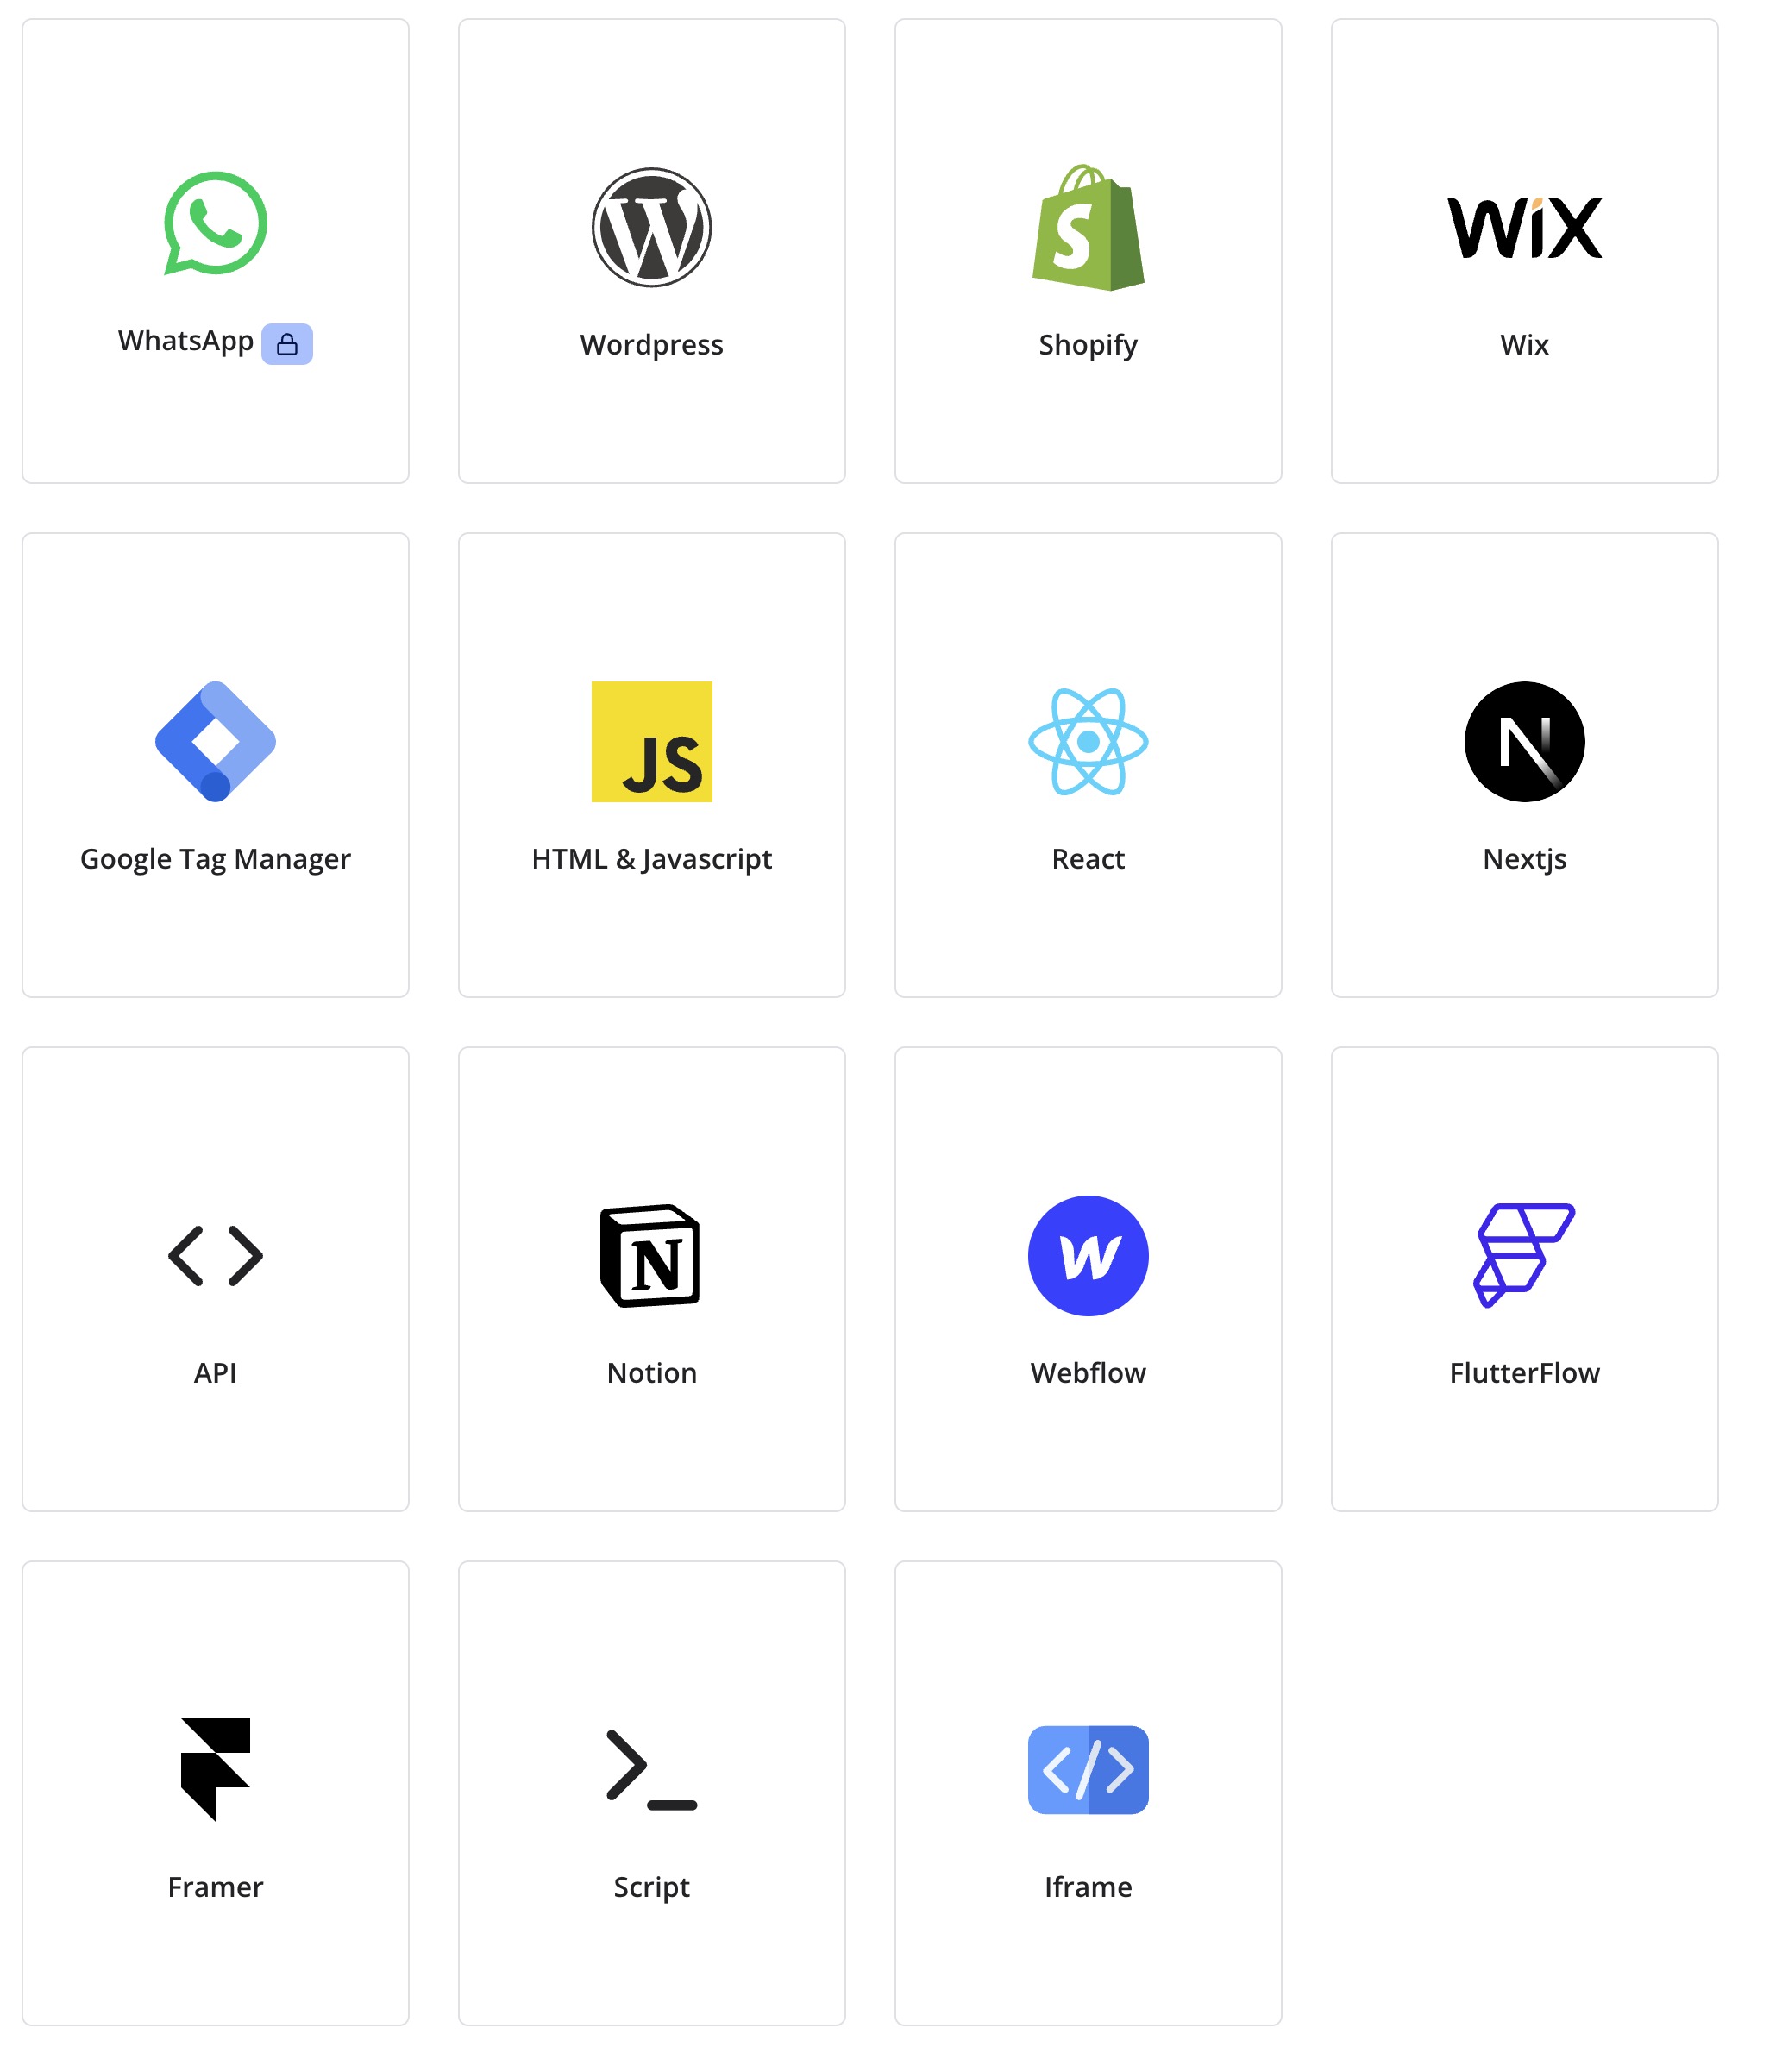Toggle the WhatsApp lock setting
The image size is (1782, 2072).
[x=287, y=342]
